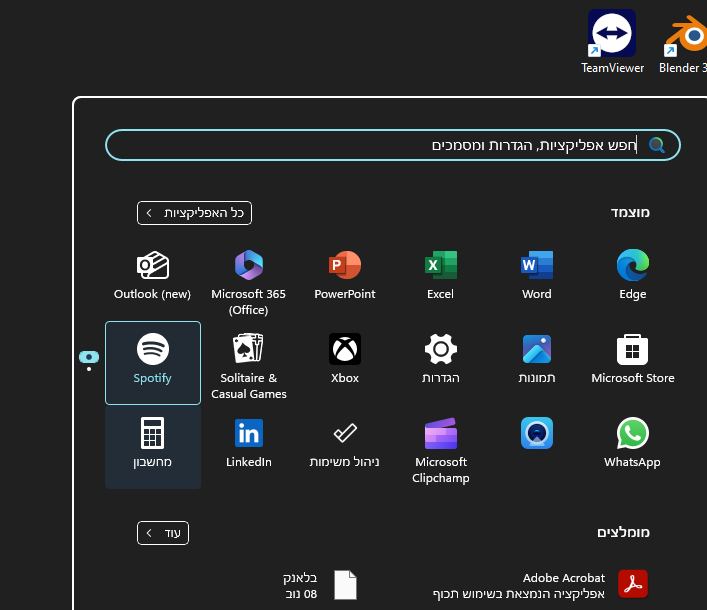The height and width of the screenshot is (610, 707).
Task: Select the pinned apps page indicator pill
Action: coord(89,358)
